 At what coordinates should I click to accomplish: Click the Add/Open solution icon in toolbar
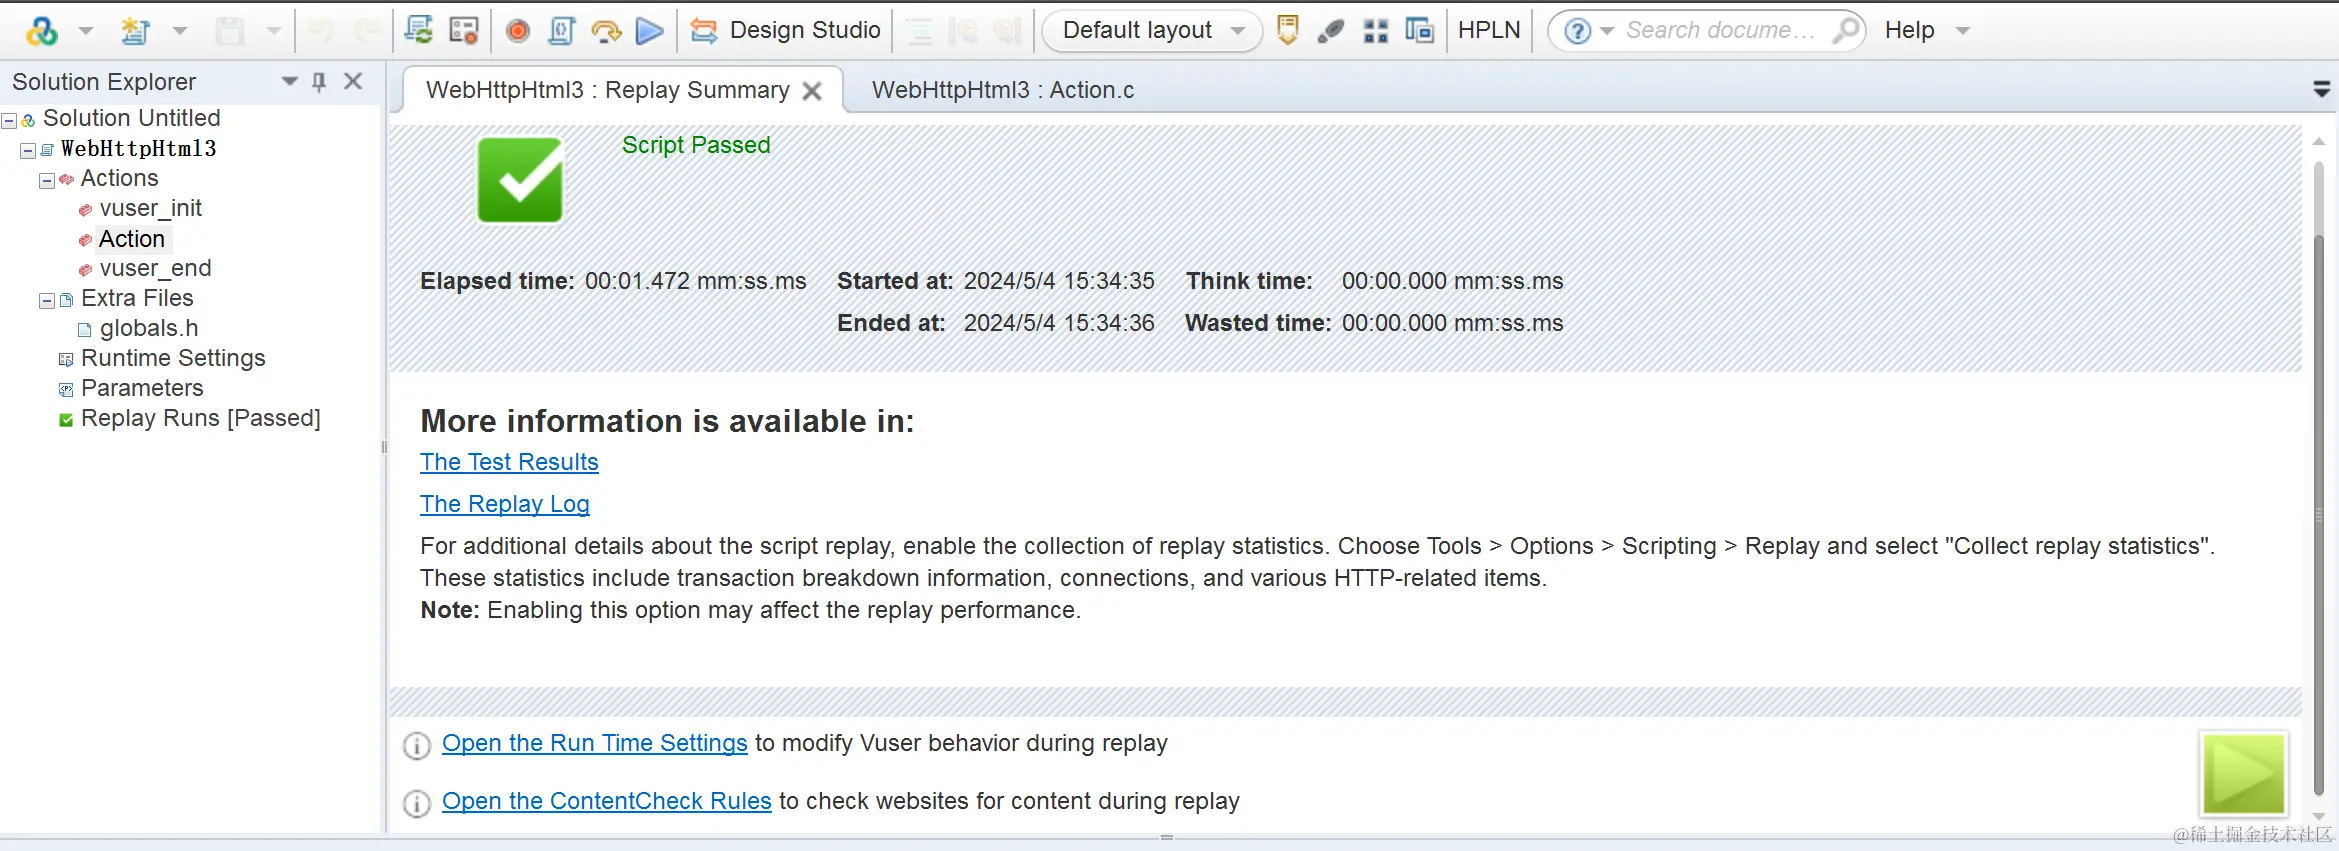pos(42,31)
